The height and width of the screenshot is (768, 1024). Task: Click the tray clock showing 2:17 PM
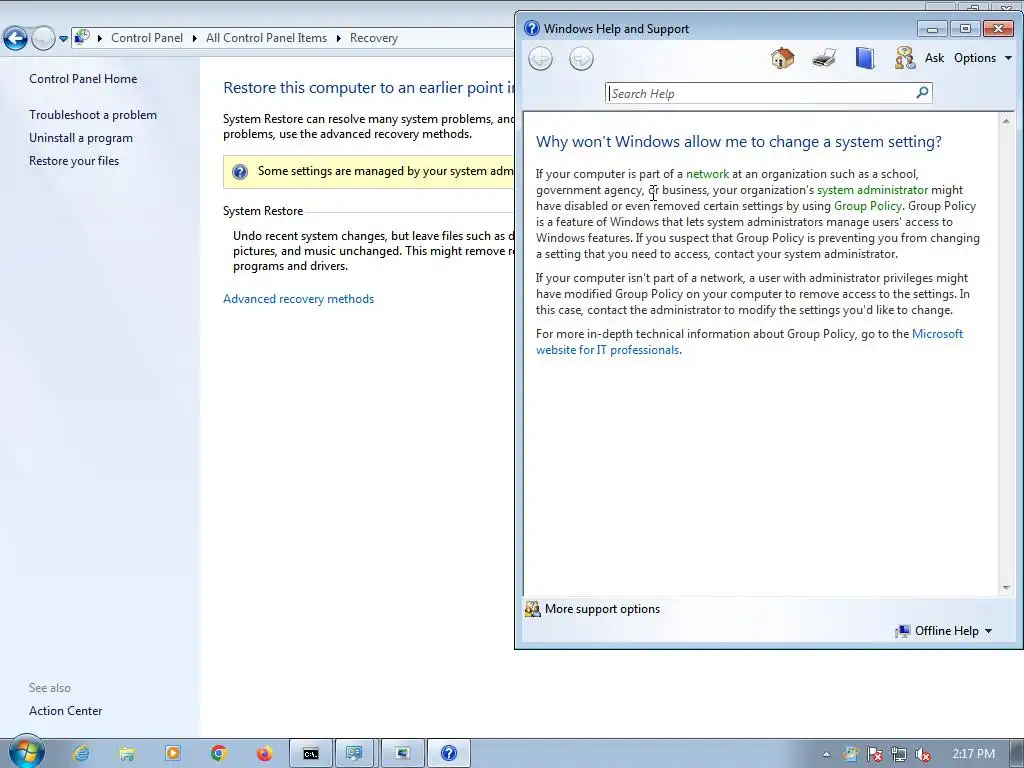(974, 754)
